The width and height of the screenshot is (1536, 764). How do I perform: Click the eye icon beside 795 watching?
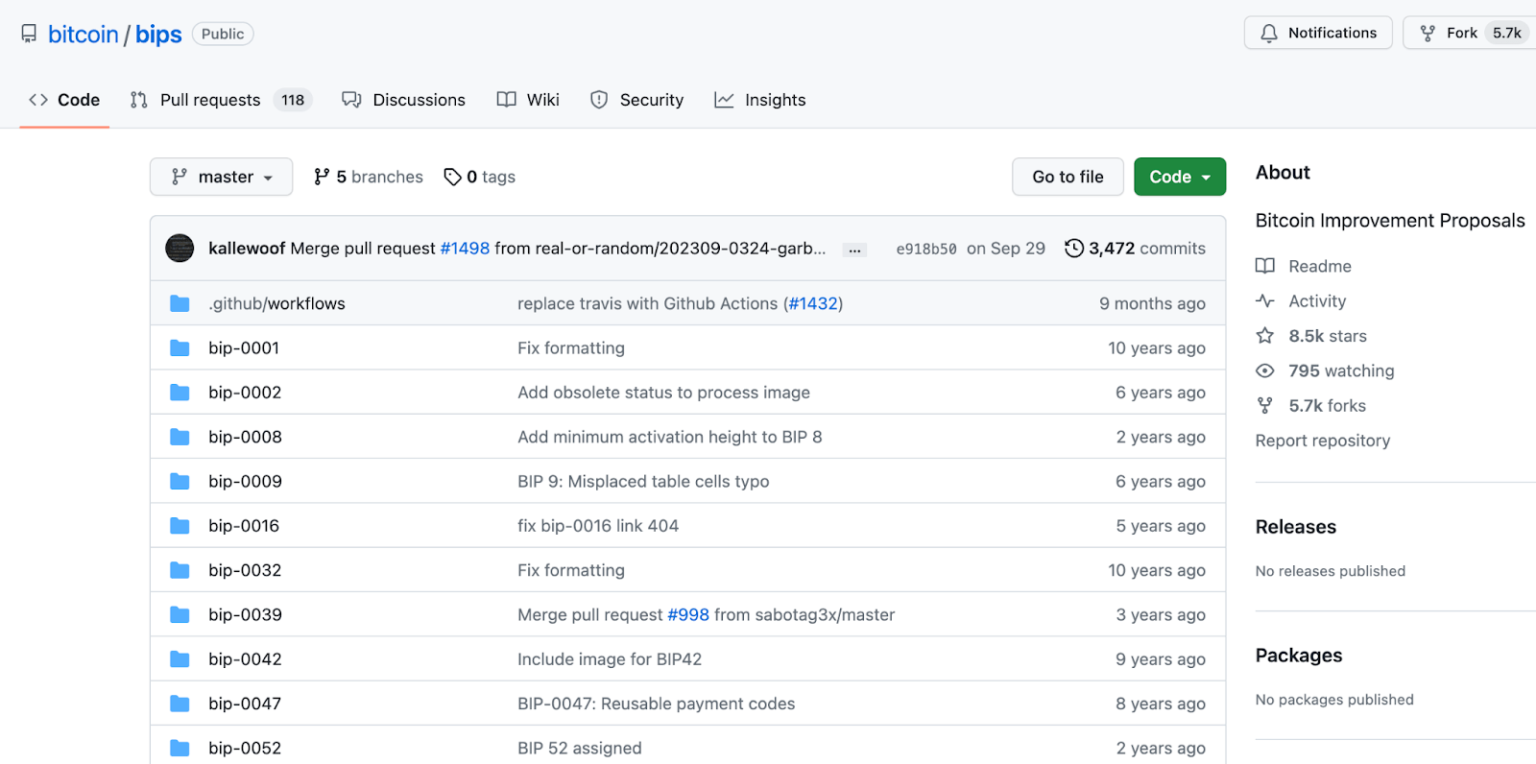click(x=1265, y=371)
